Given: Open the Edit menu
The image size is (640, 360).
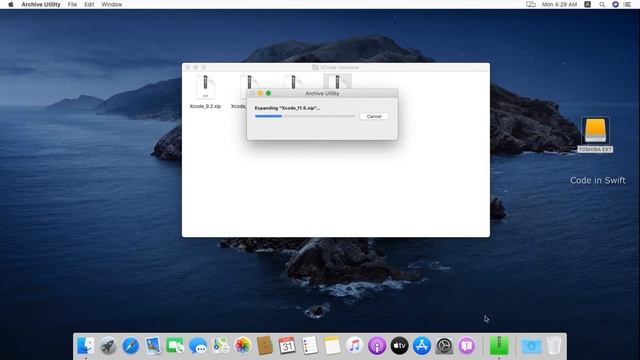Looking at the screenshot, I should [x=89, y=4].
